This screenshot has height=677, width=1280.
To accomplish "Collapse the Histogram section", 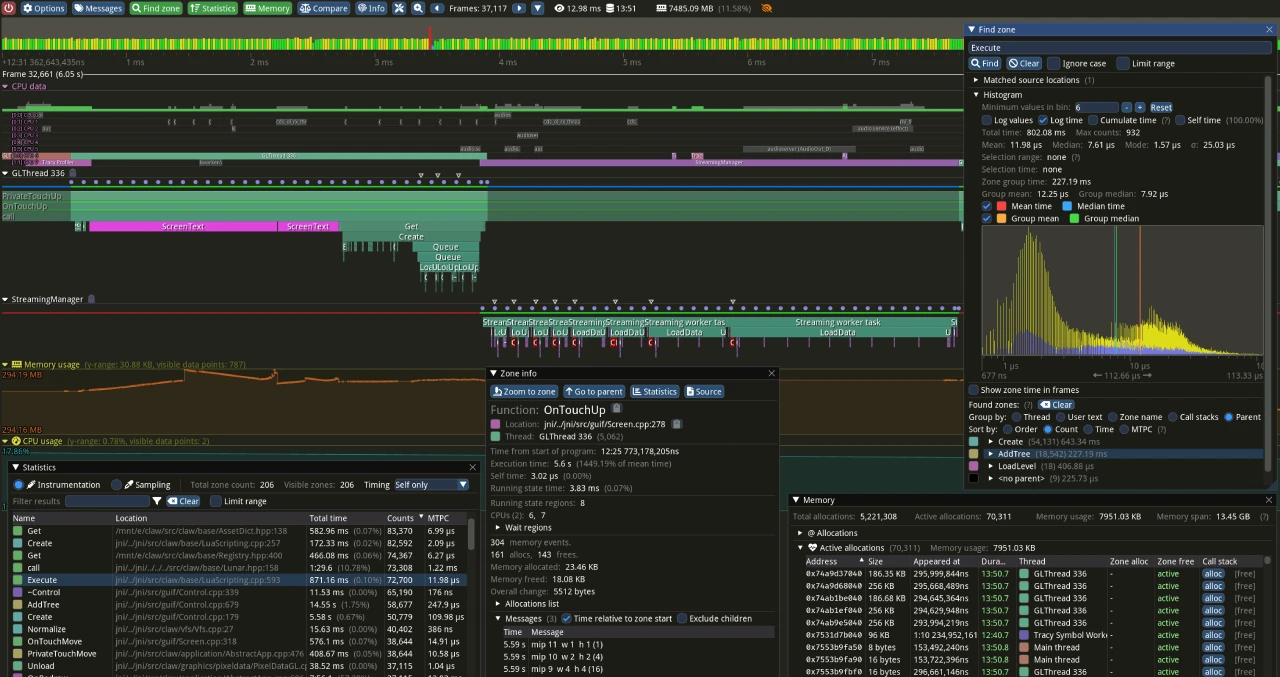I will 977,95.
